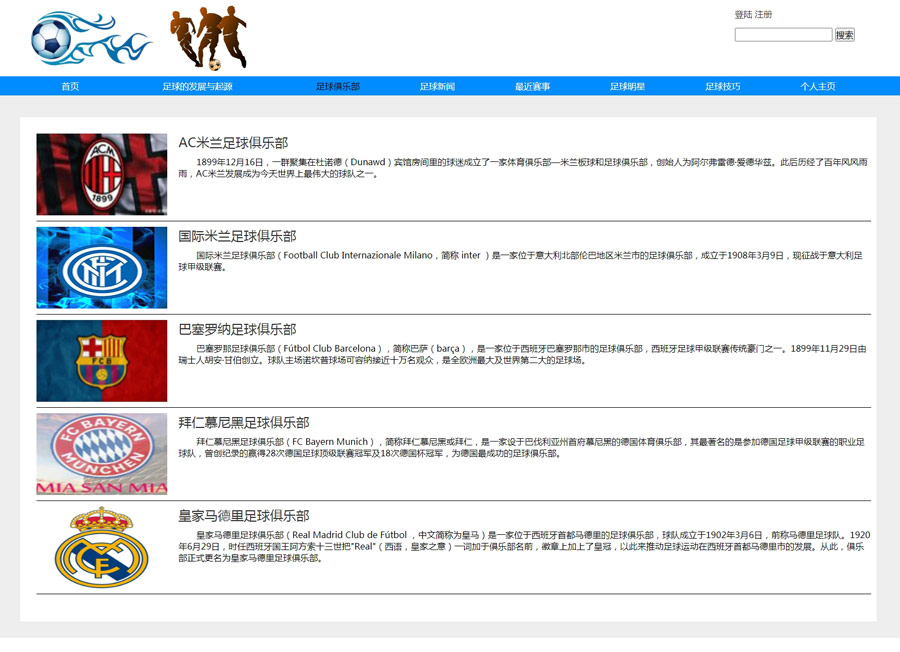Viewport: 900px width, 652px height.
Task: Click the paragraph starting 1899年12月16日
Action: pyautogui.click(x=523, y=168)
